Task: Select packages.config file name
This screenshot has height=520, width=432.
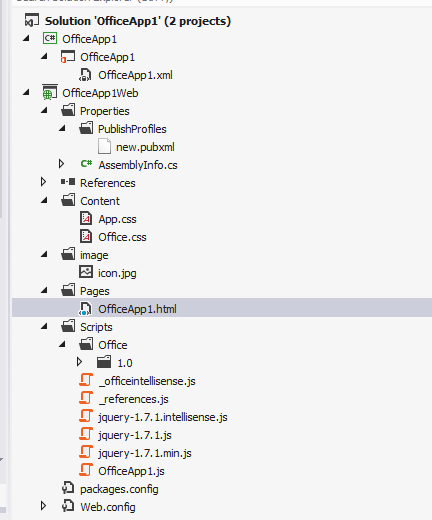Action: pyautogui.click(x=119, y=489)
